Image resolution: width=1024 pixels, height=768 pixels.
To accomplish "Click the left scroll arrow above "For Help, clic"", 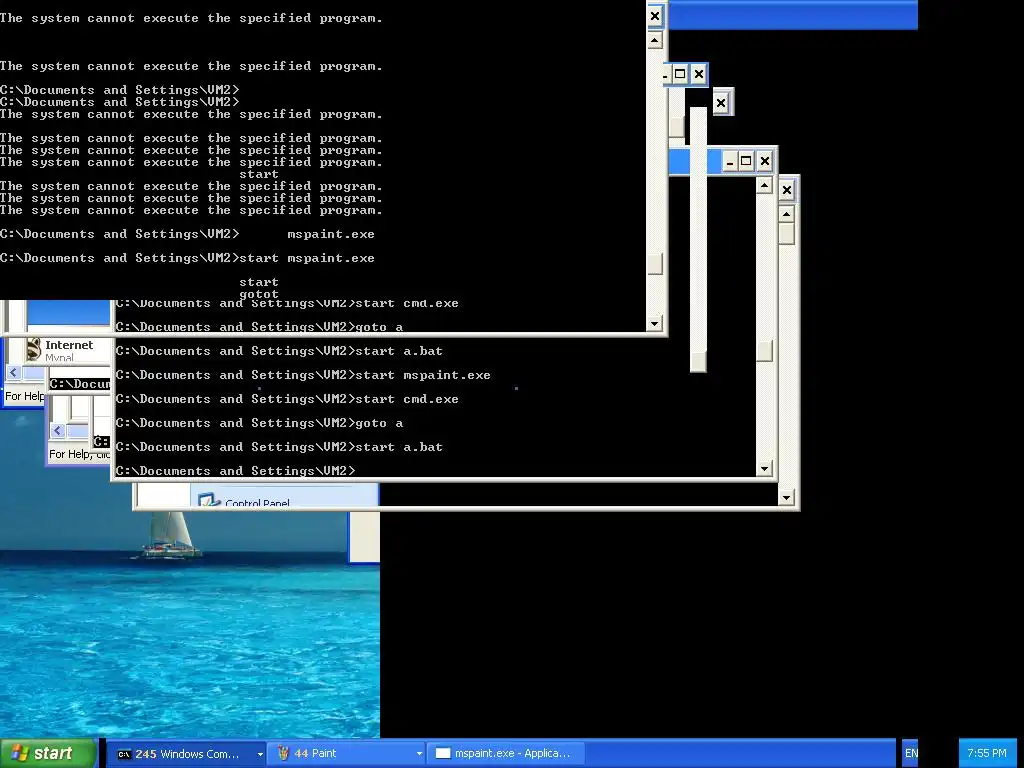I will coord(57,430).
